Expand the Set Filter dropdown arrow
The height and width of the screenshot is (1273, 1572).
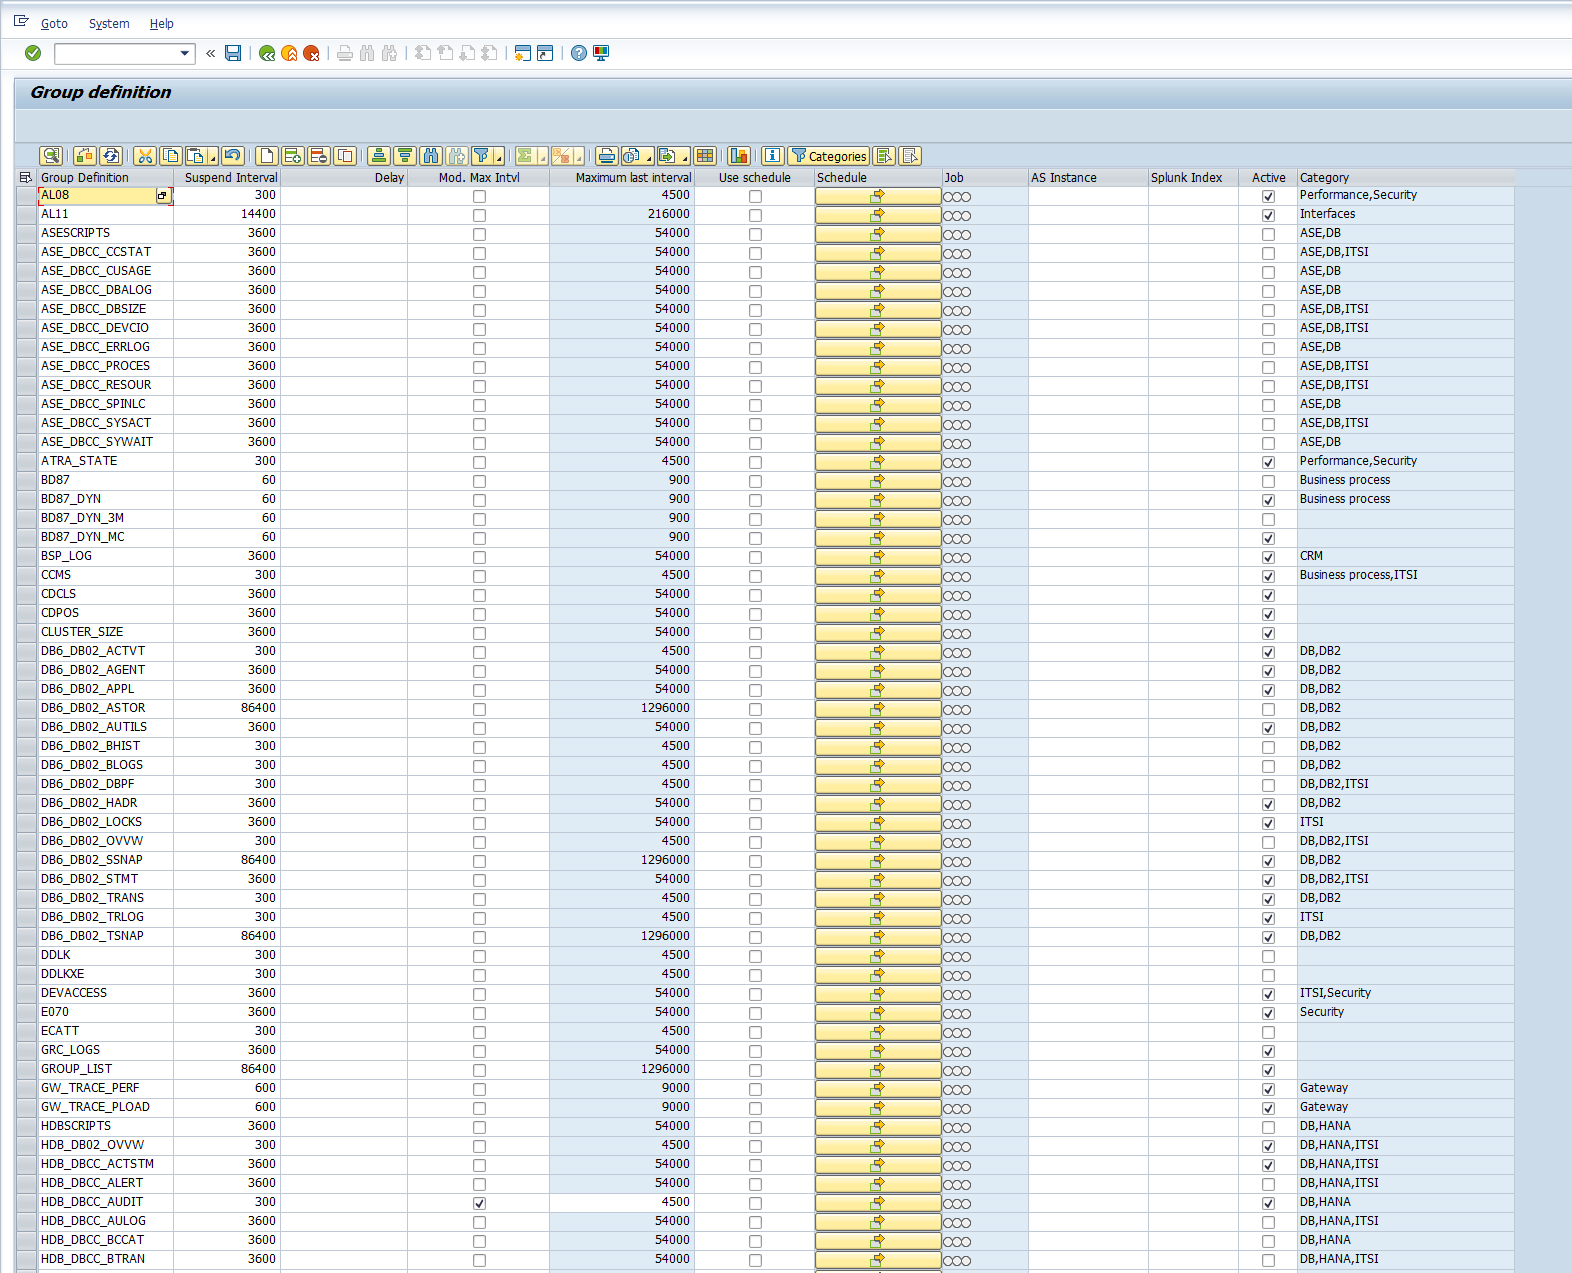[x=498, y=158]
